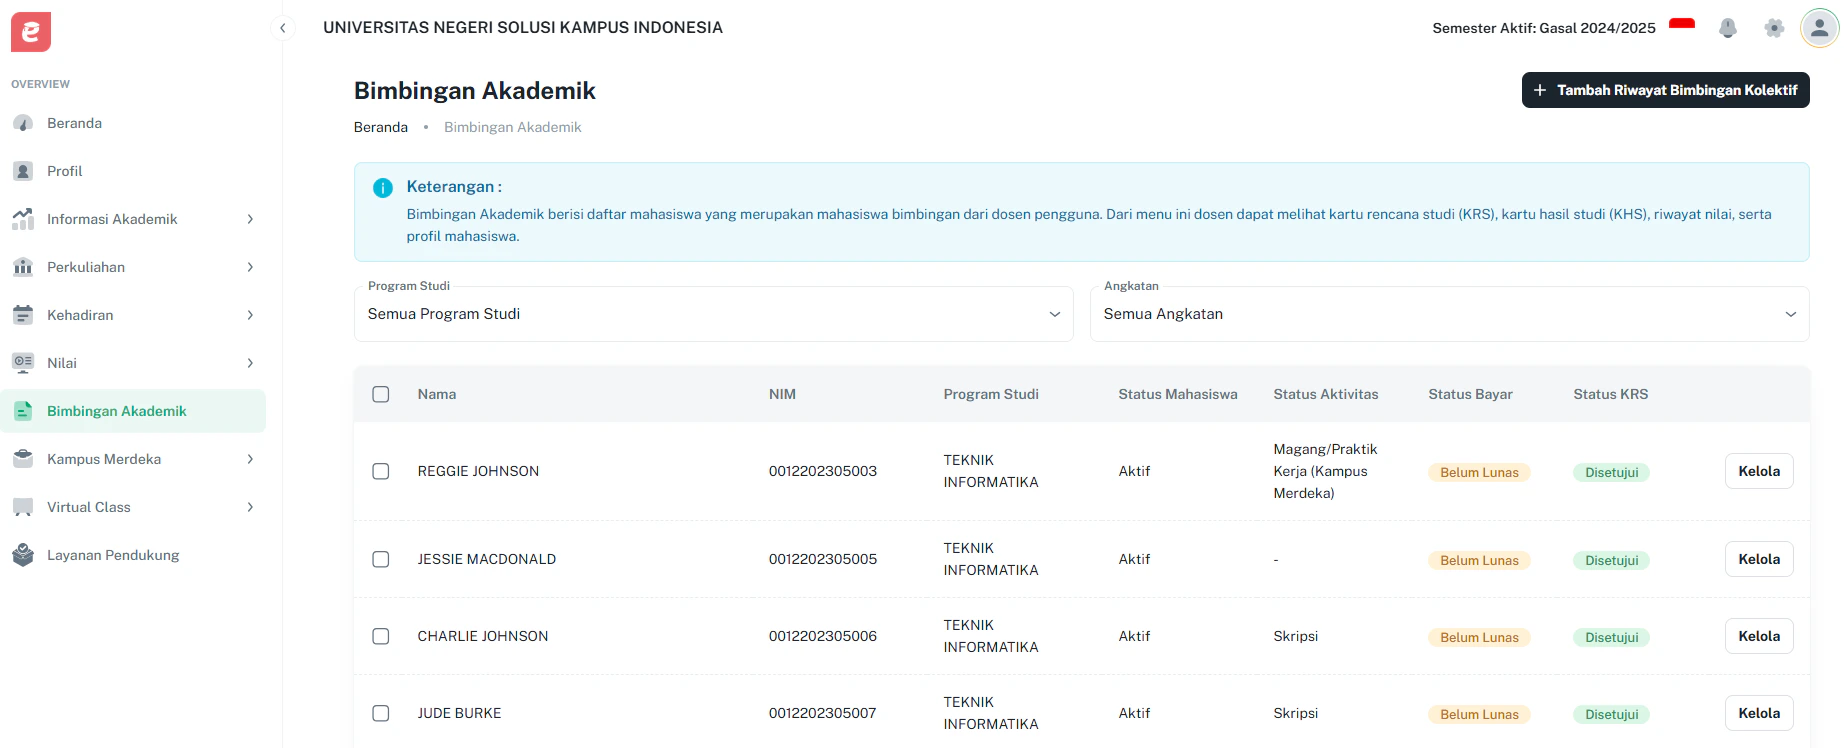Click Kelola for JUDE BURKE

pyautogui.click(x=1759, y=713)
